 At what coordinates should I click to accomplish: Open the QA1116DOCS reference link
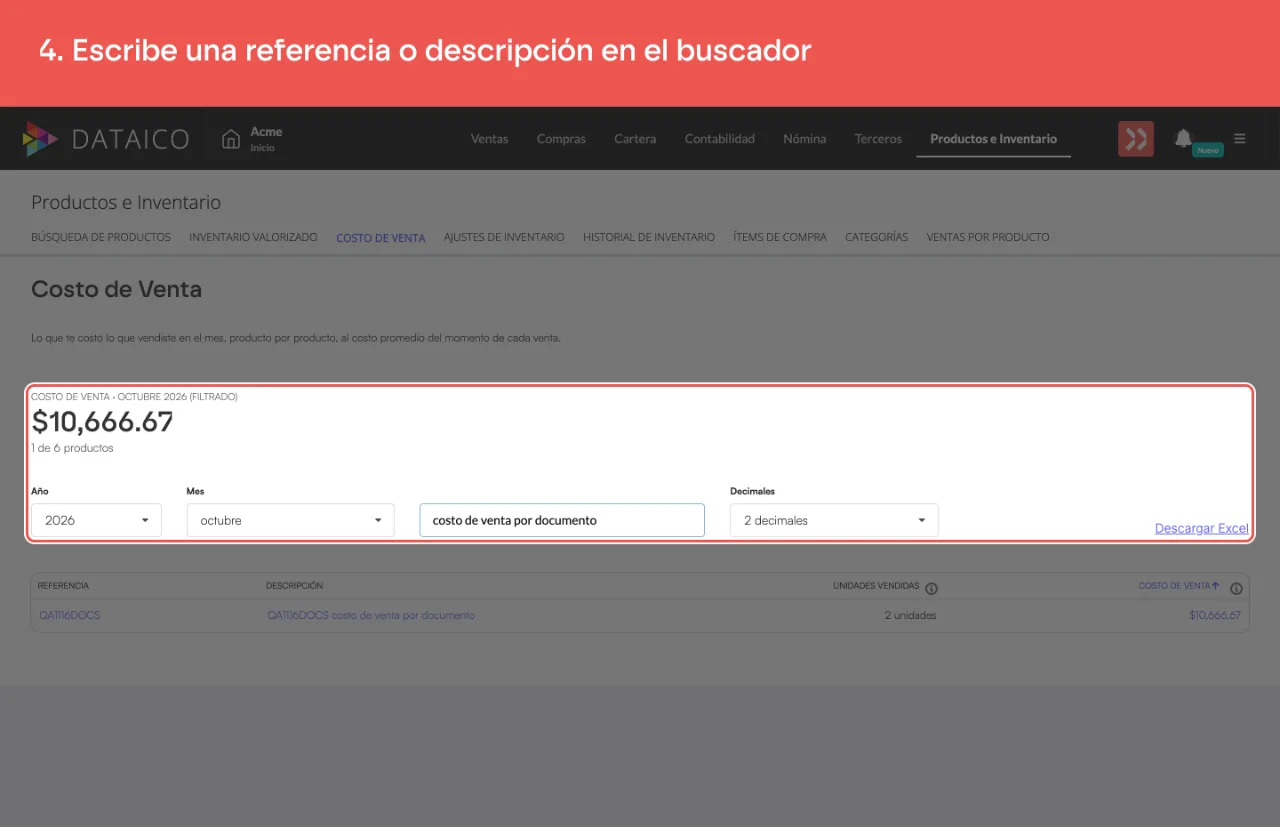click(x=69, y=615)
